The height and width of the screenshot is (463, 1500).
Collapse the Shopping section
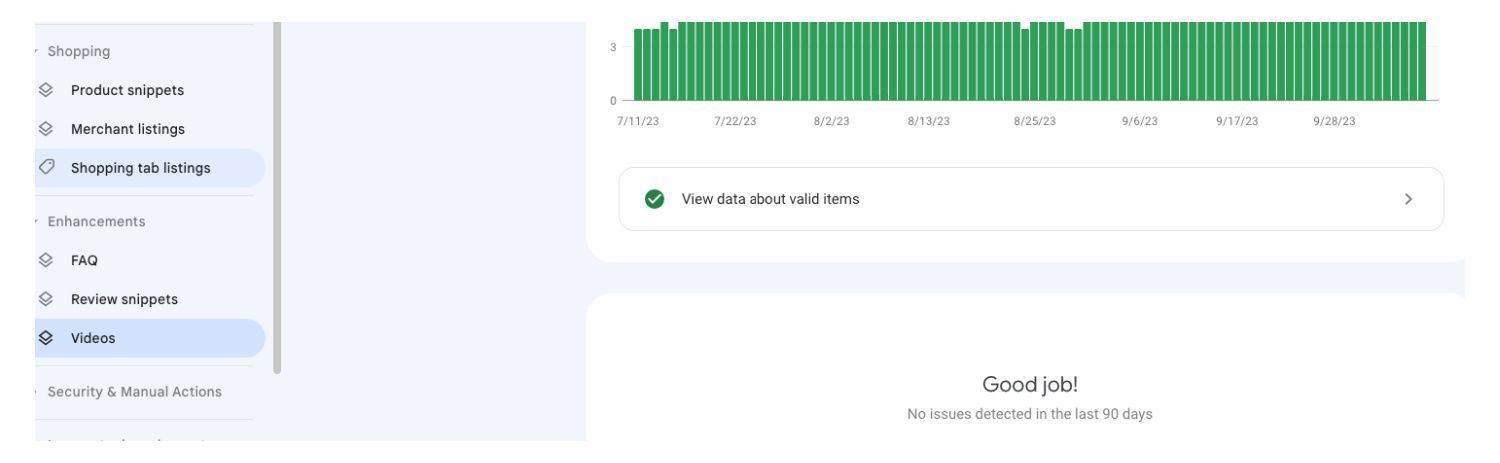pos(38,51)
